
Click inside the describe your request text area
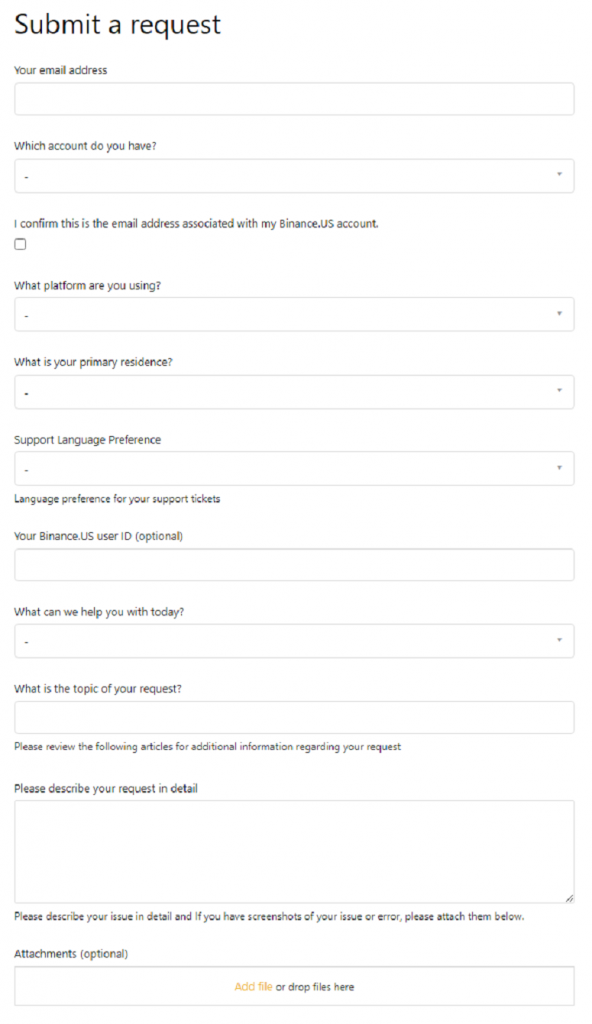pos(294,852)
